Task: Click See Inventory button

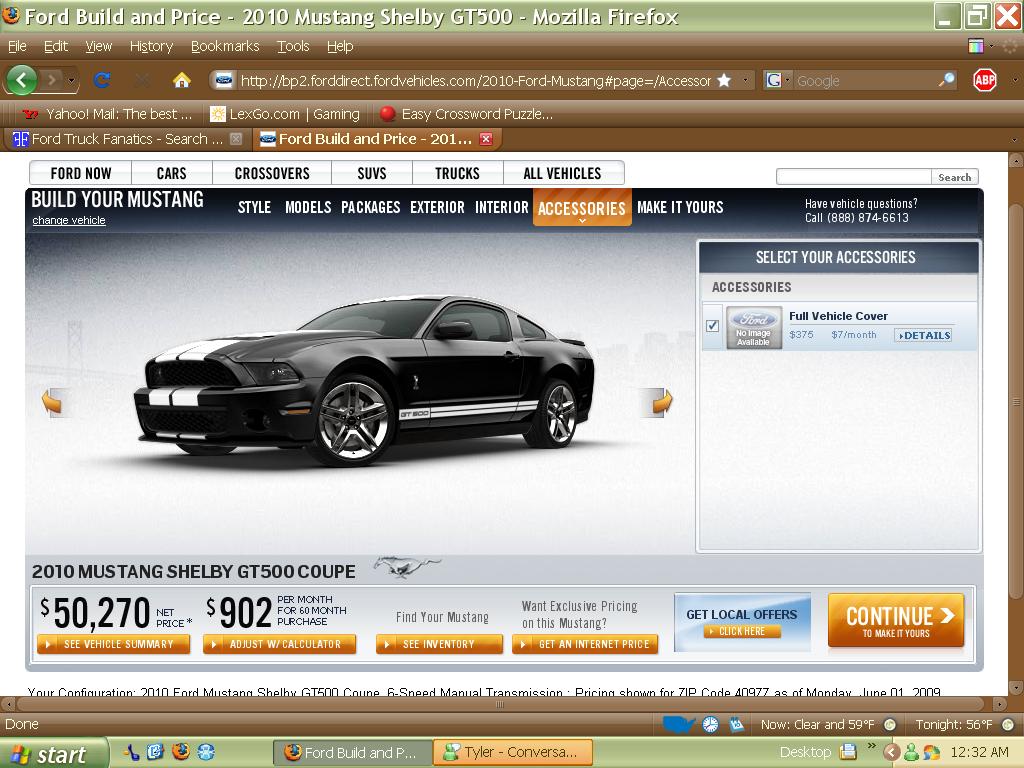Action: click(439, 644)
